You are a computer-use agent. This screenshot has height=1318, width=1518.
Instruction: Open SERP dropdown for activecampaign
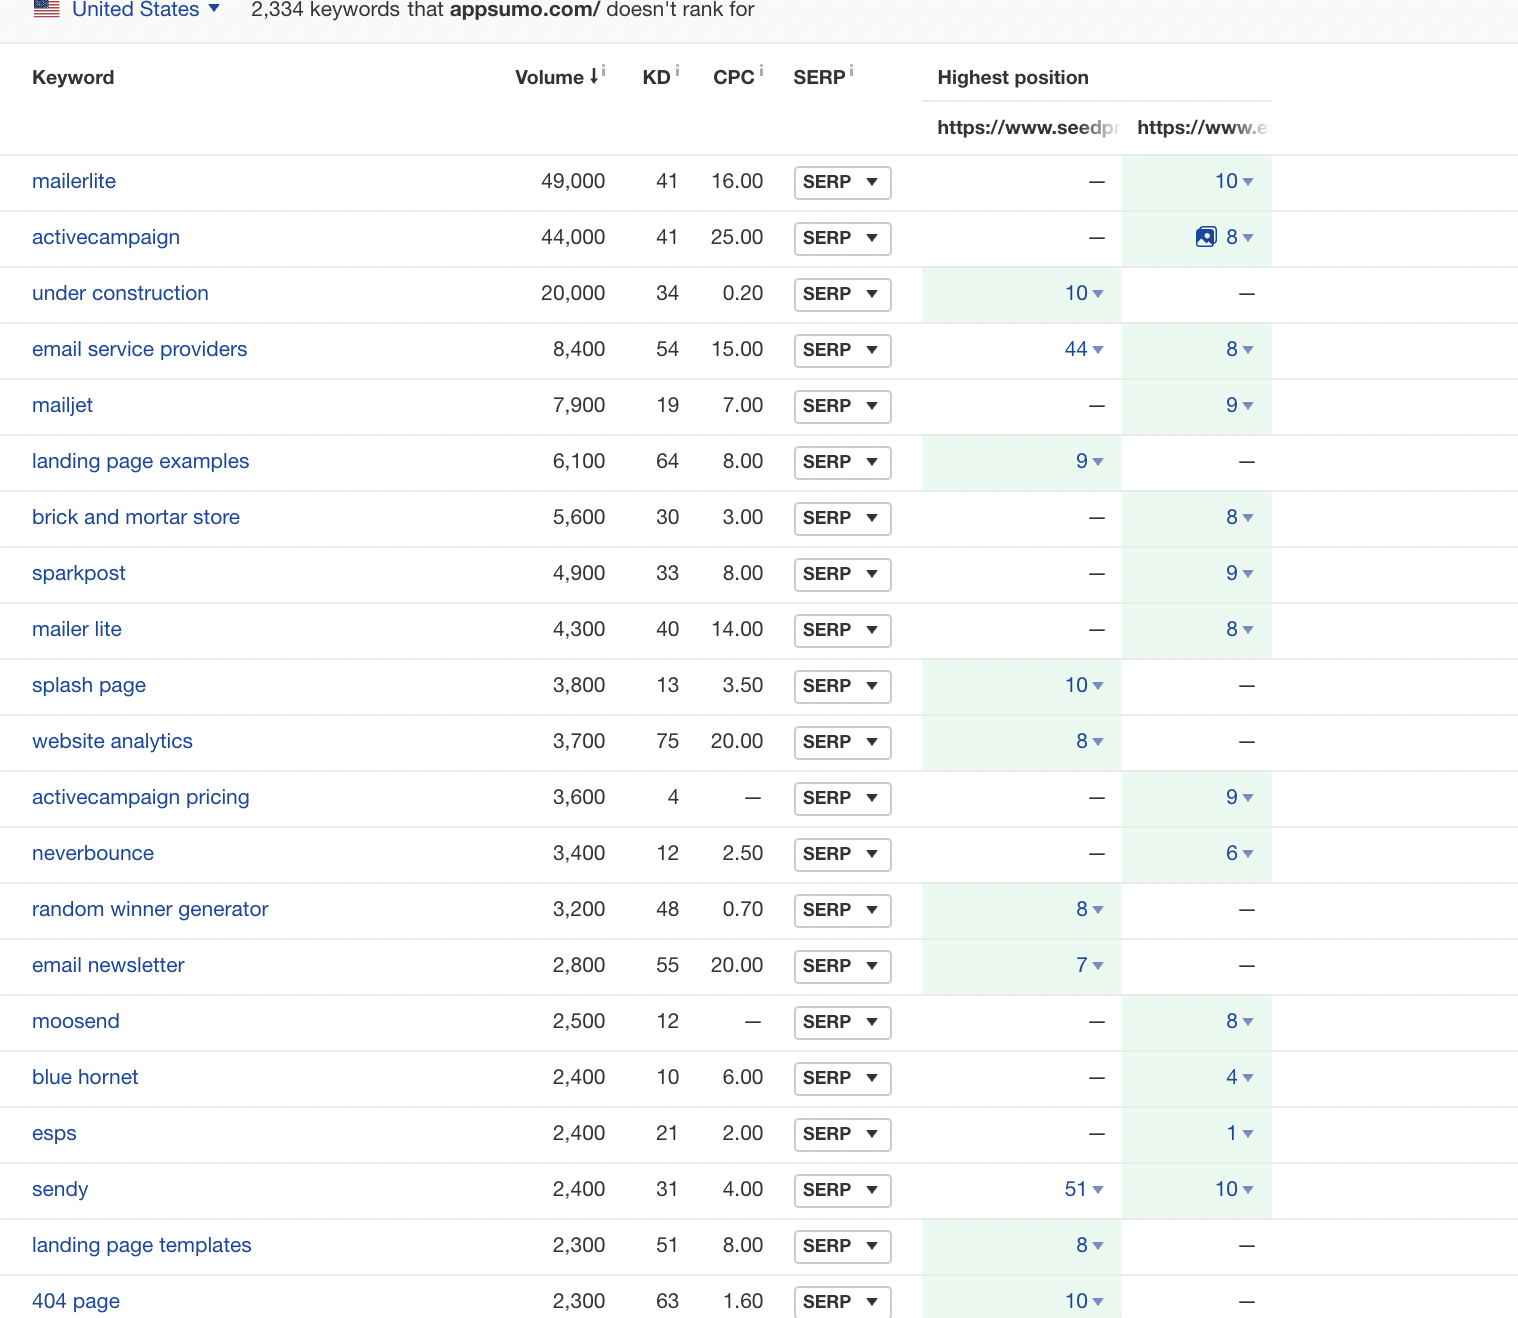(842, 238)
